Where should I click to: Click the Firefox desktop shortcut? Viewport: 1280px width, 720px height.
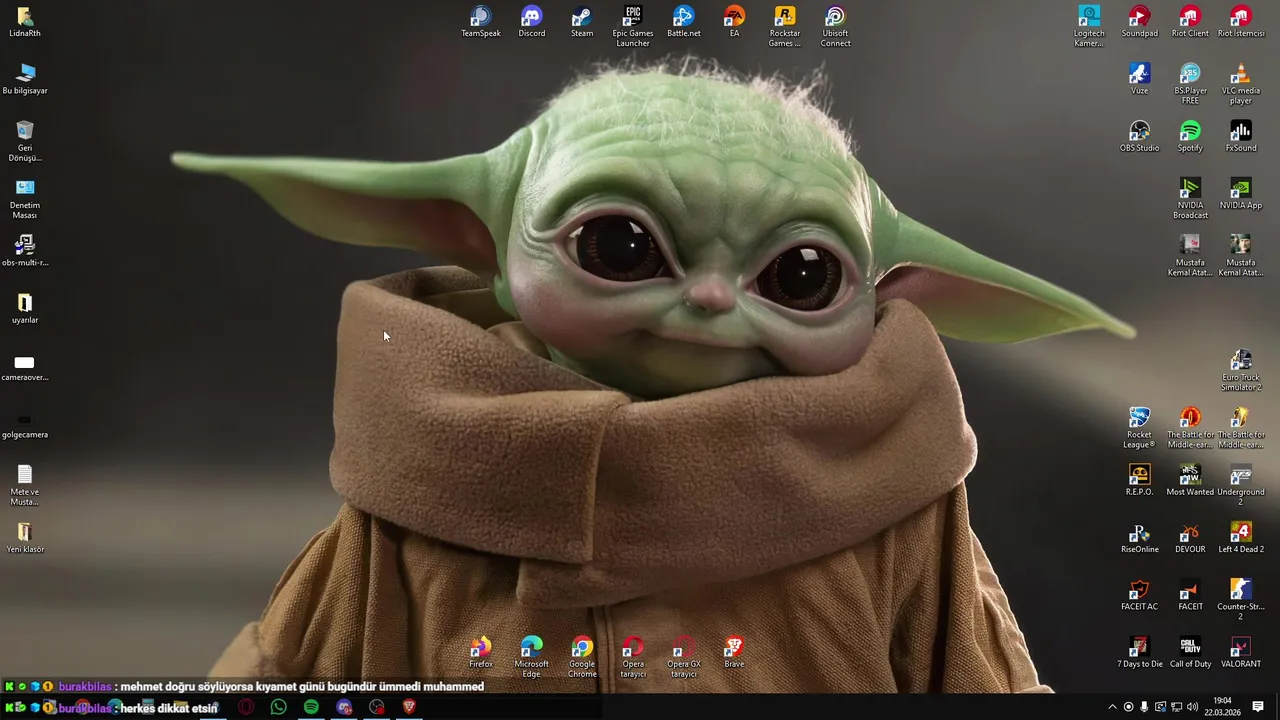point(481,652)
